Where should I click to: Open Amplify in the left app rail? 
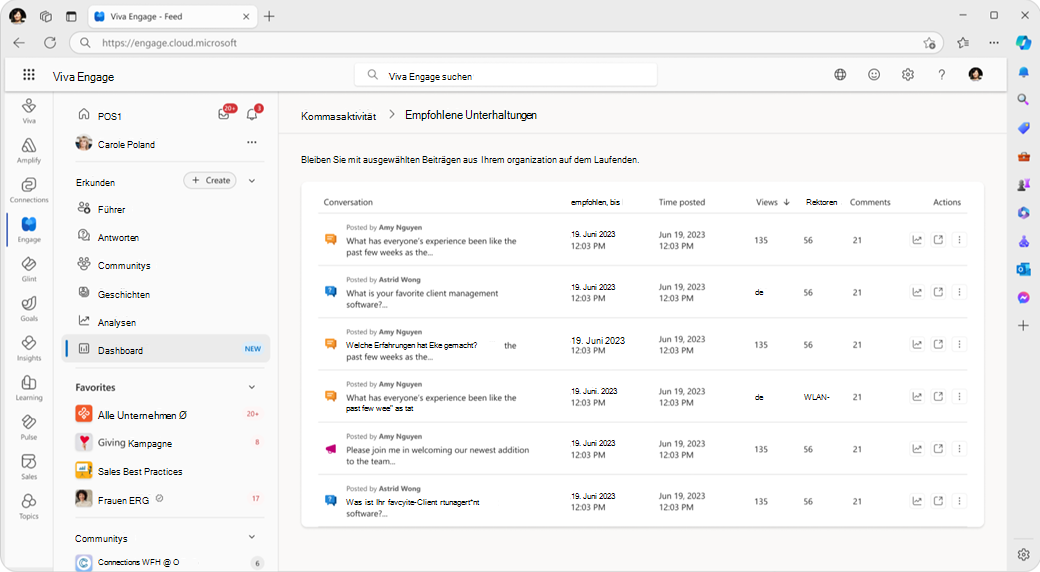coord(29,151)
